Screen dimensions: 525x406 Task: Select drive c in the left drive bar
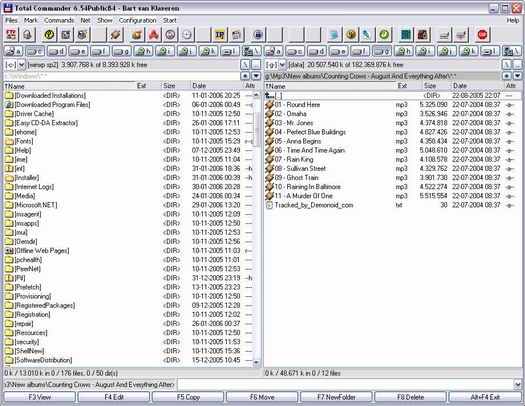[35, 51]
